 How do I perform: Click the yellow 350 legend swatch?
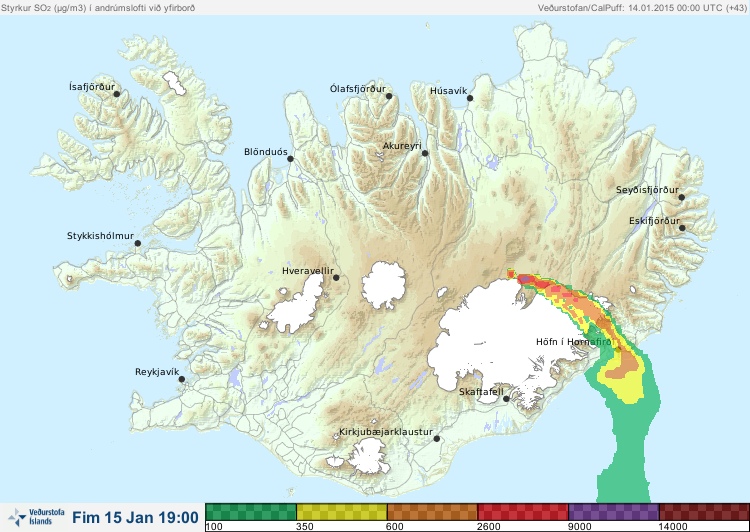point(342,512)
